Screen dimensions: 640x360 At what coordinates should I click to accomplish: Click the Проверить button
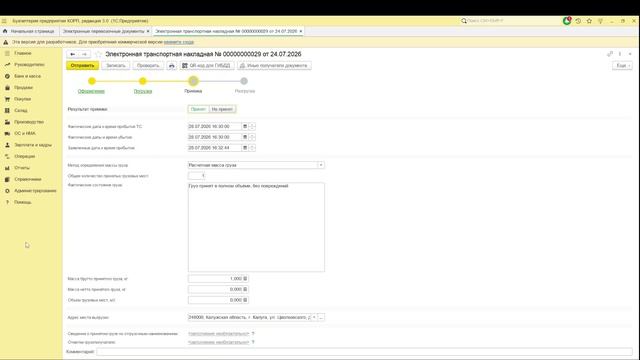tap(148, 65)
